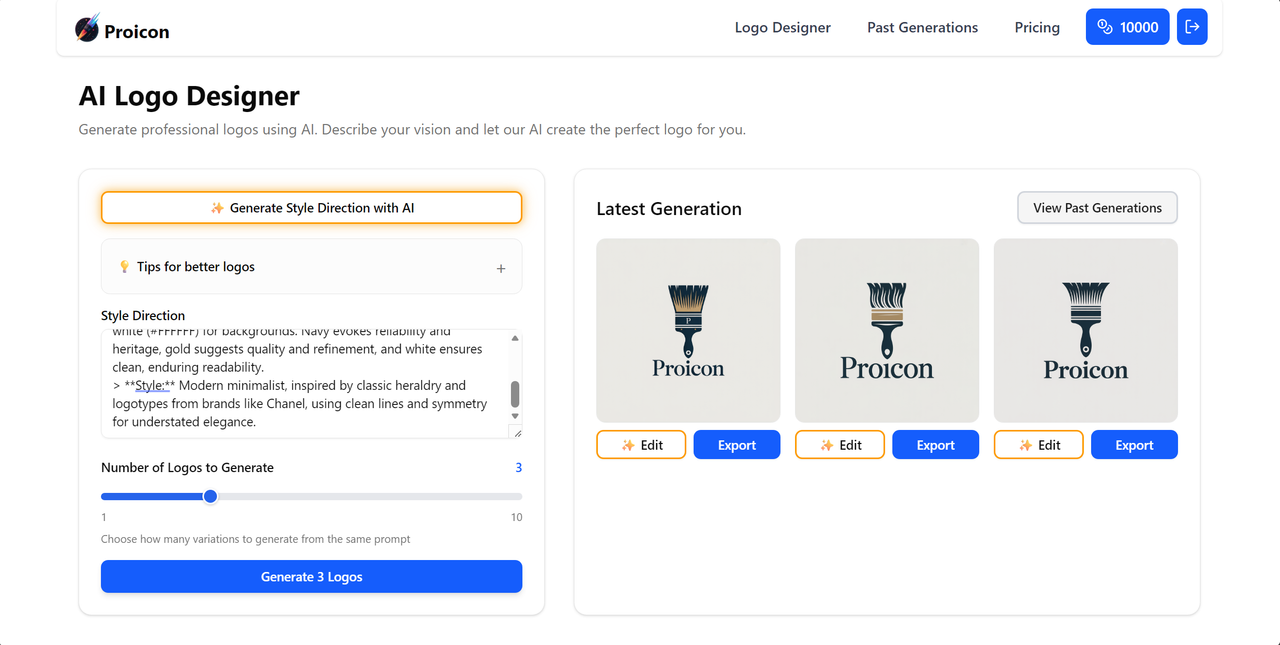
Task: Expand Tips for better logos plus sign
Action: [x=501, y=268]
